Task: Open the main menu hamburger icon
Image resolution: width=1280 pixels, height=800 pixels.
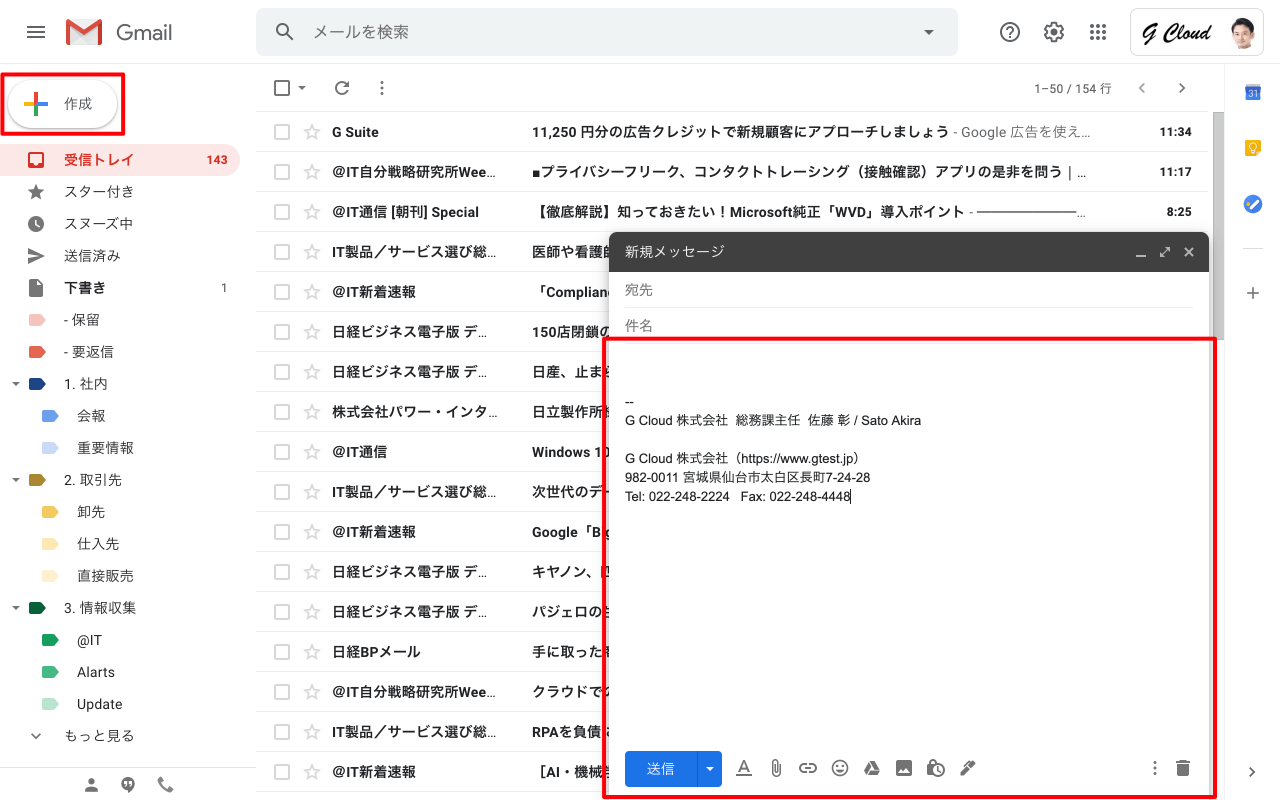Action: (36, 32)
